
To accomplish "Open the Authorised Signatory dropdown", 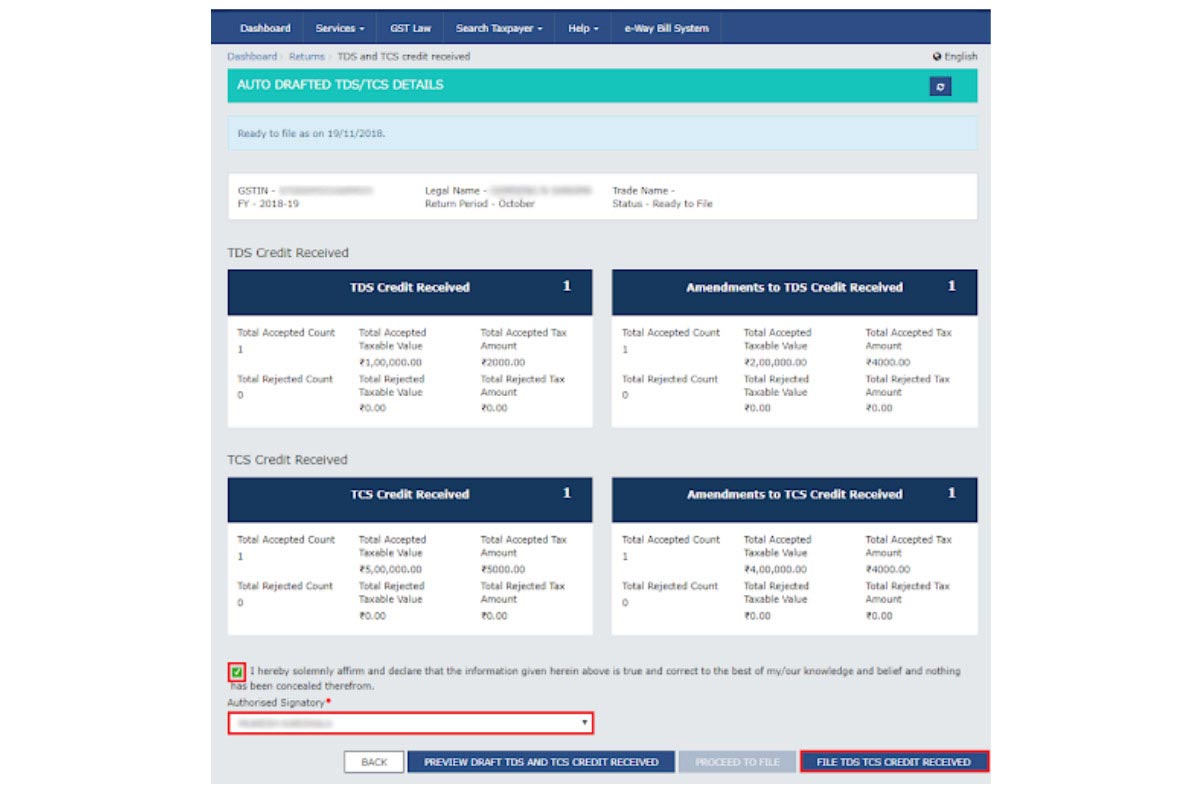I will (410, 722).
